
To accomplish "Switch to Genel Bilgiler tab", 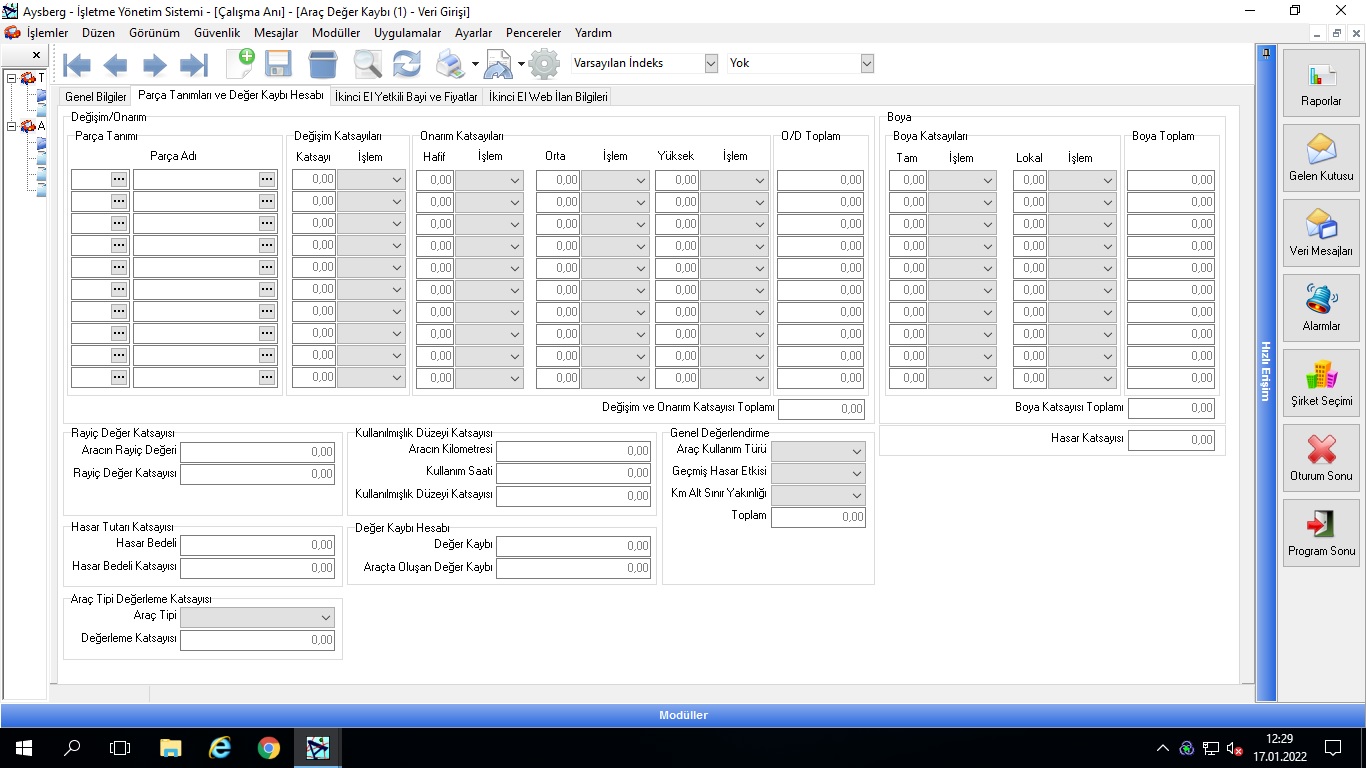I will click(96, 97).
